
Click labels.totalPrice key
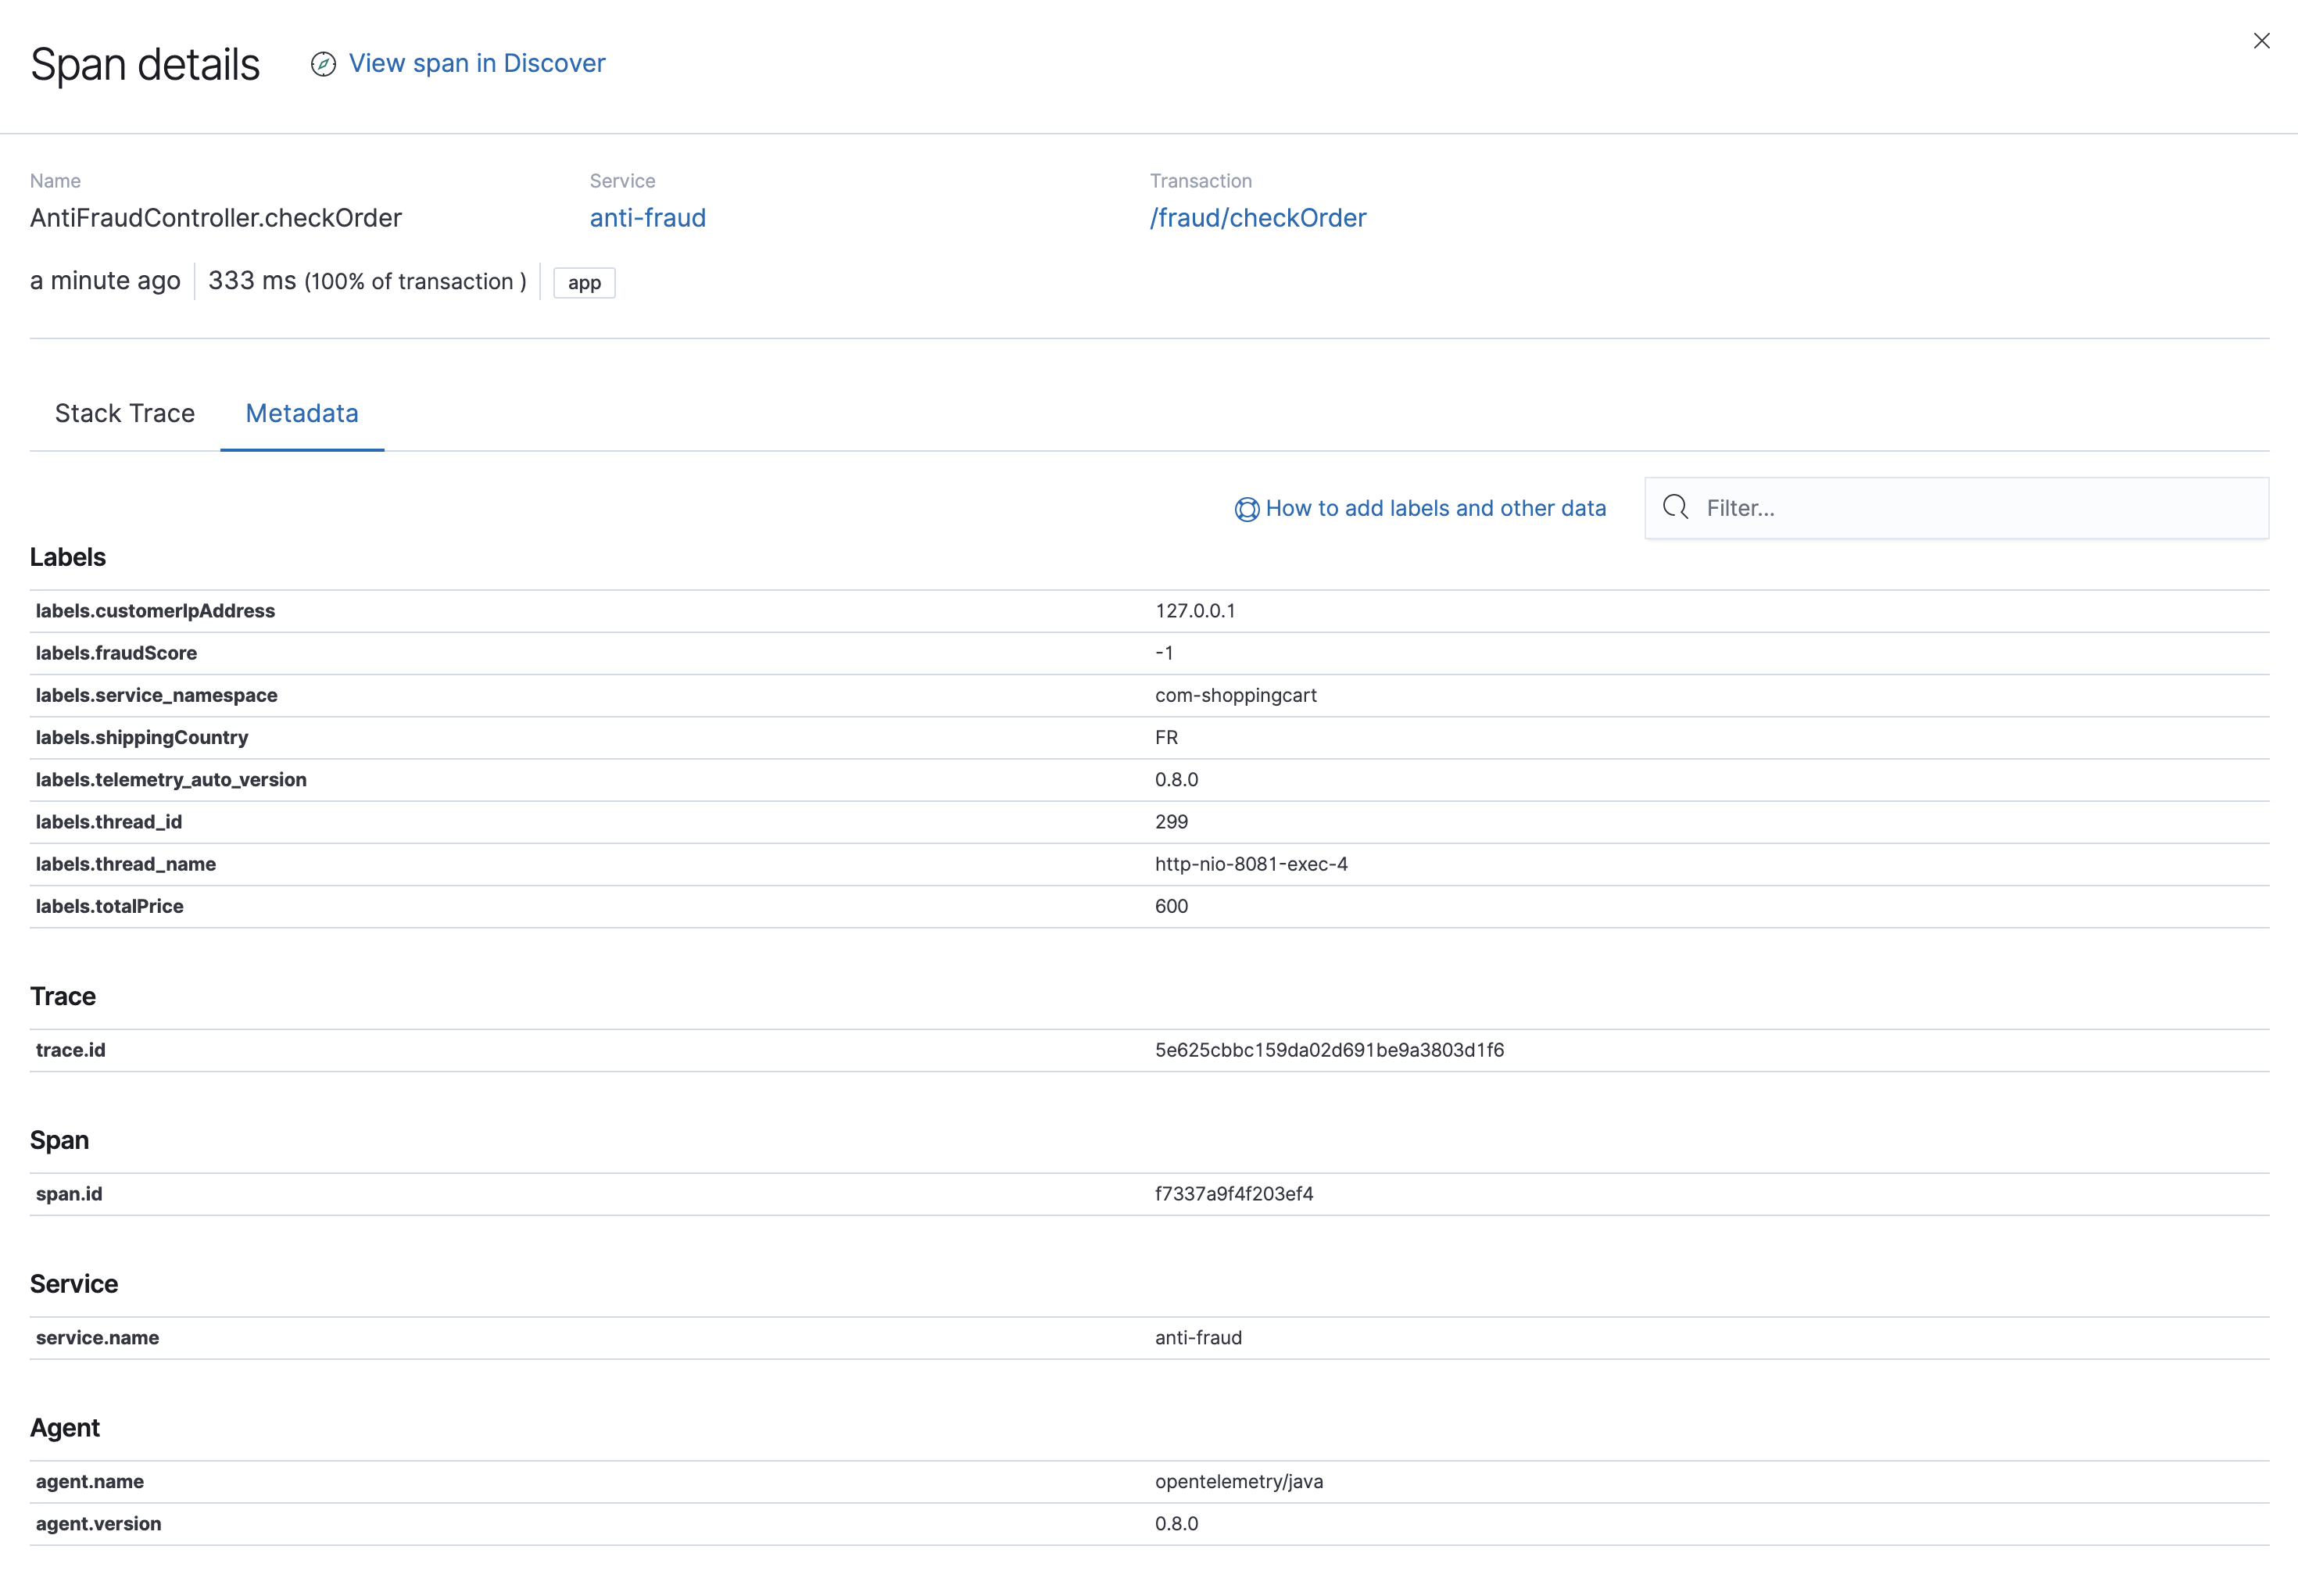pos(110,906)
